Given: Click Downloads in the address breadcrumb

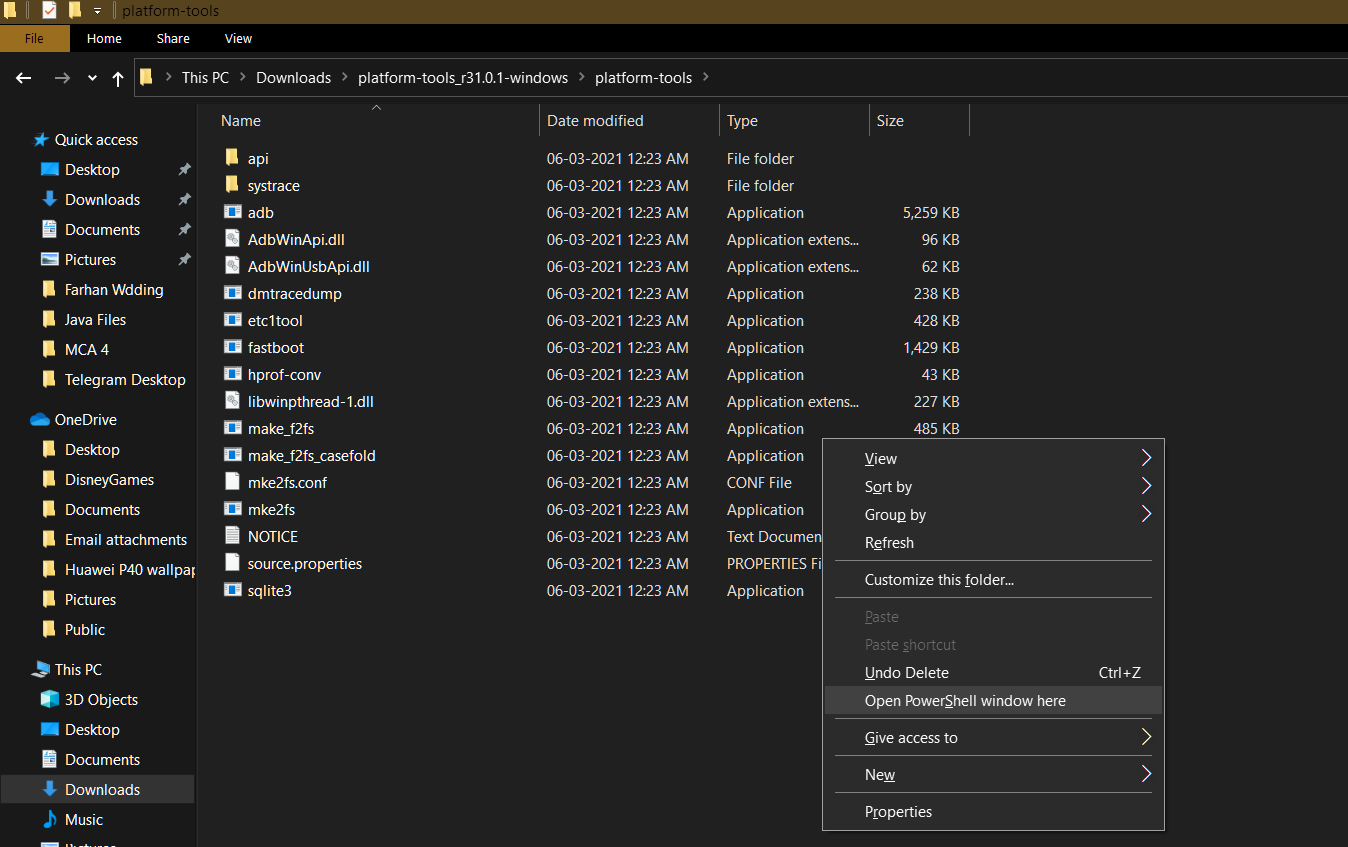Looking at the screenshot, I should click(x=293, y=78).
